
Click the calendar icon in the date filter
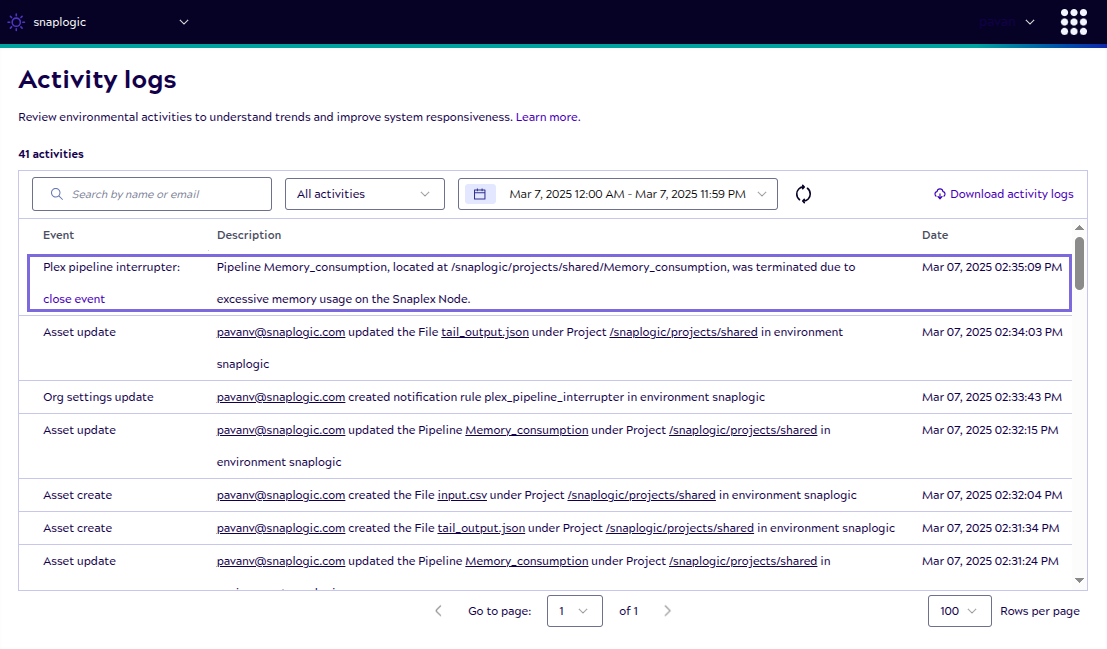pyautogui.click(x=479, y=193)
